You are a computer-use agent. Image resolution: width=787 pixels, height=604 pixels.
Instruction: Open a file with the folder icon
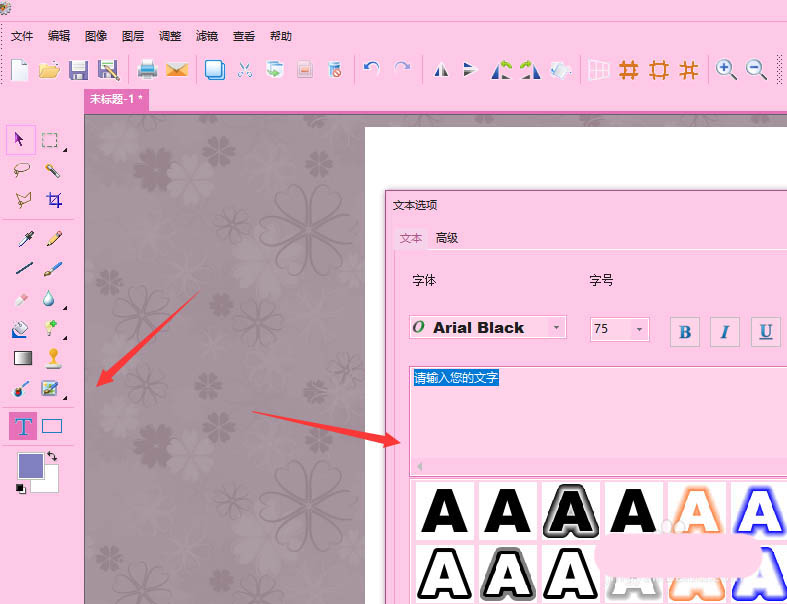49,69
